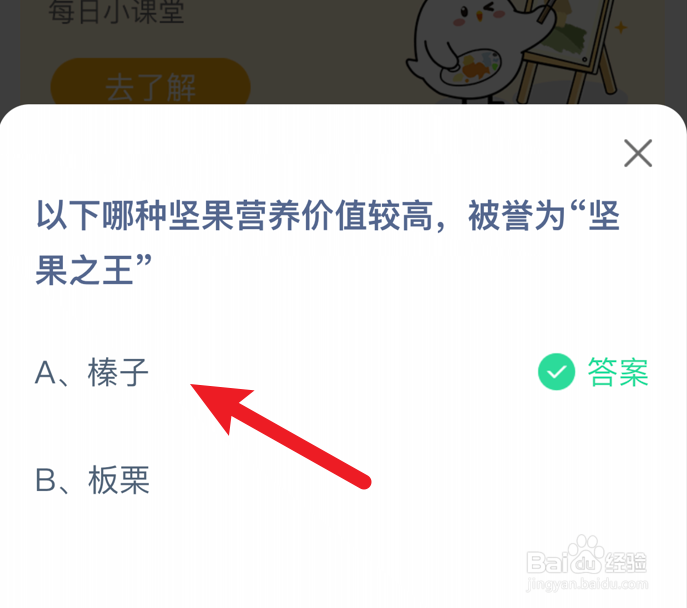The height and width of the screenshot is (608, 687).
Task: Click the 经验 text in watermark
Action: click(x=626, y=563)
